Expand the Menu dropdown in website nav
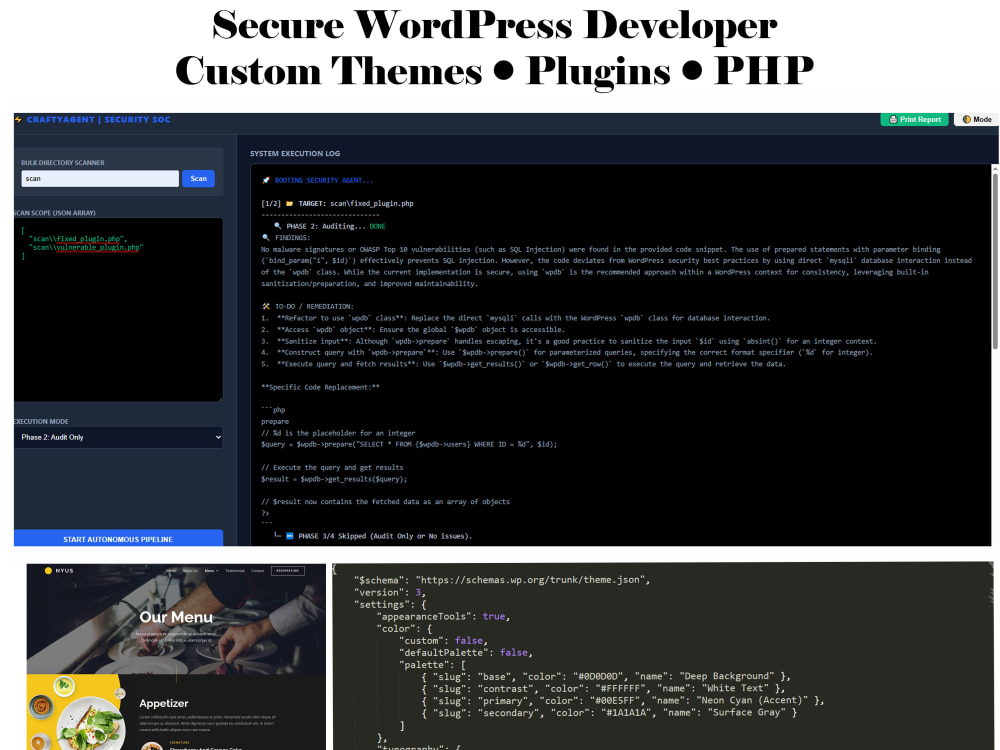Image resolution: width=1000 pixels, height=750 pixels. (x=211, y=570)
